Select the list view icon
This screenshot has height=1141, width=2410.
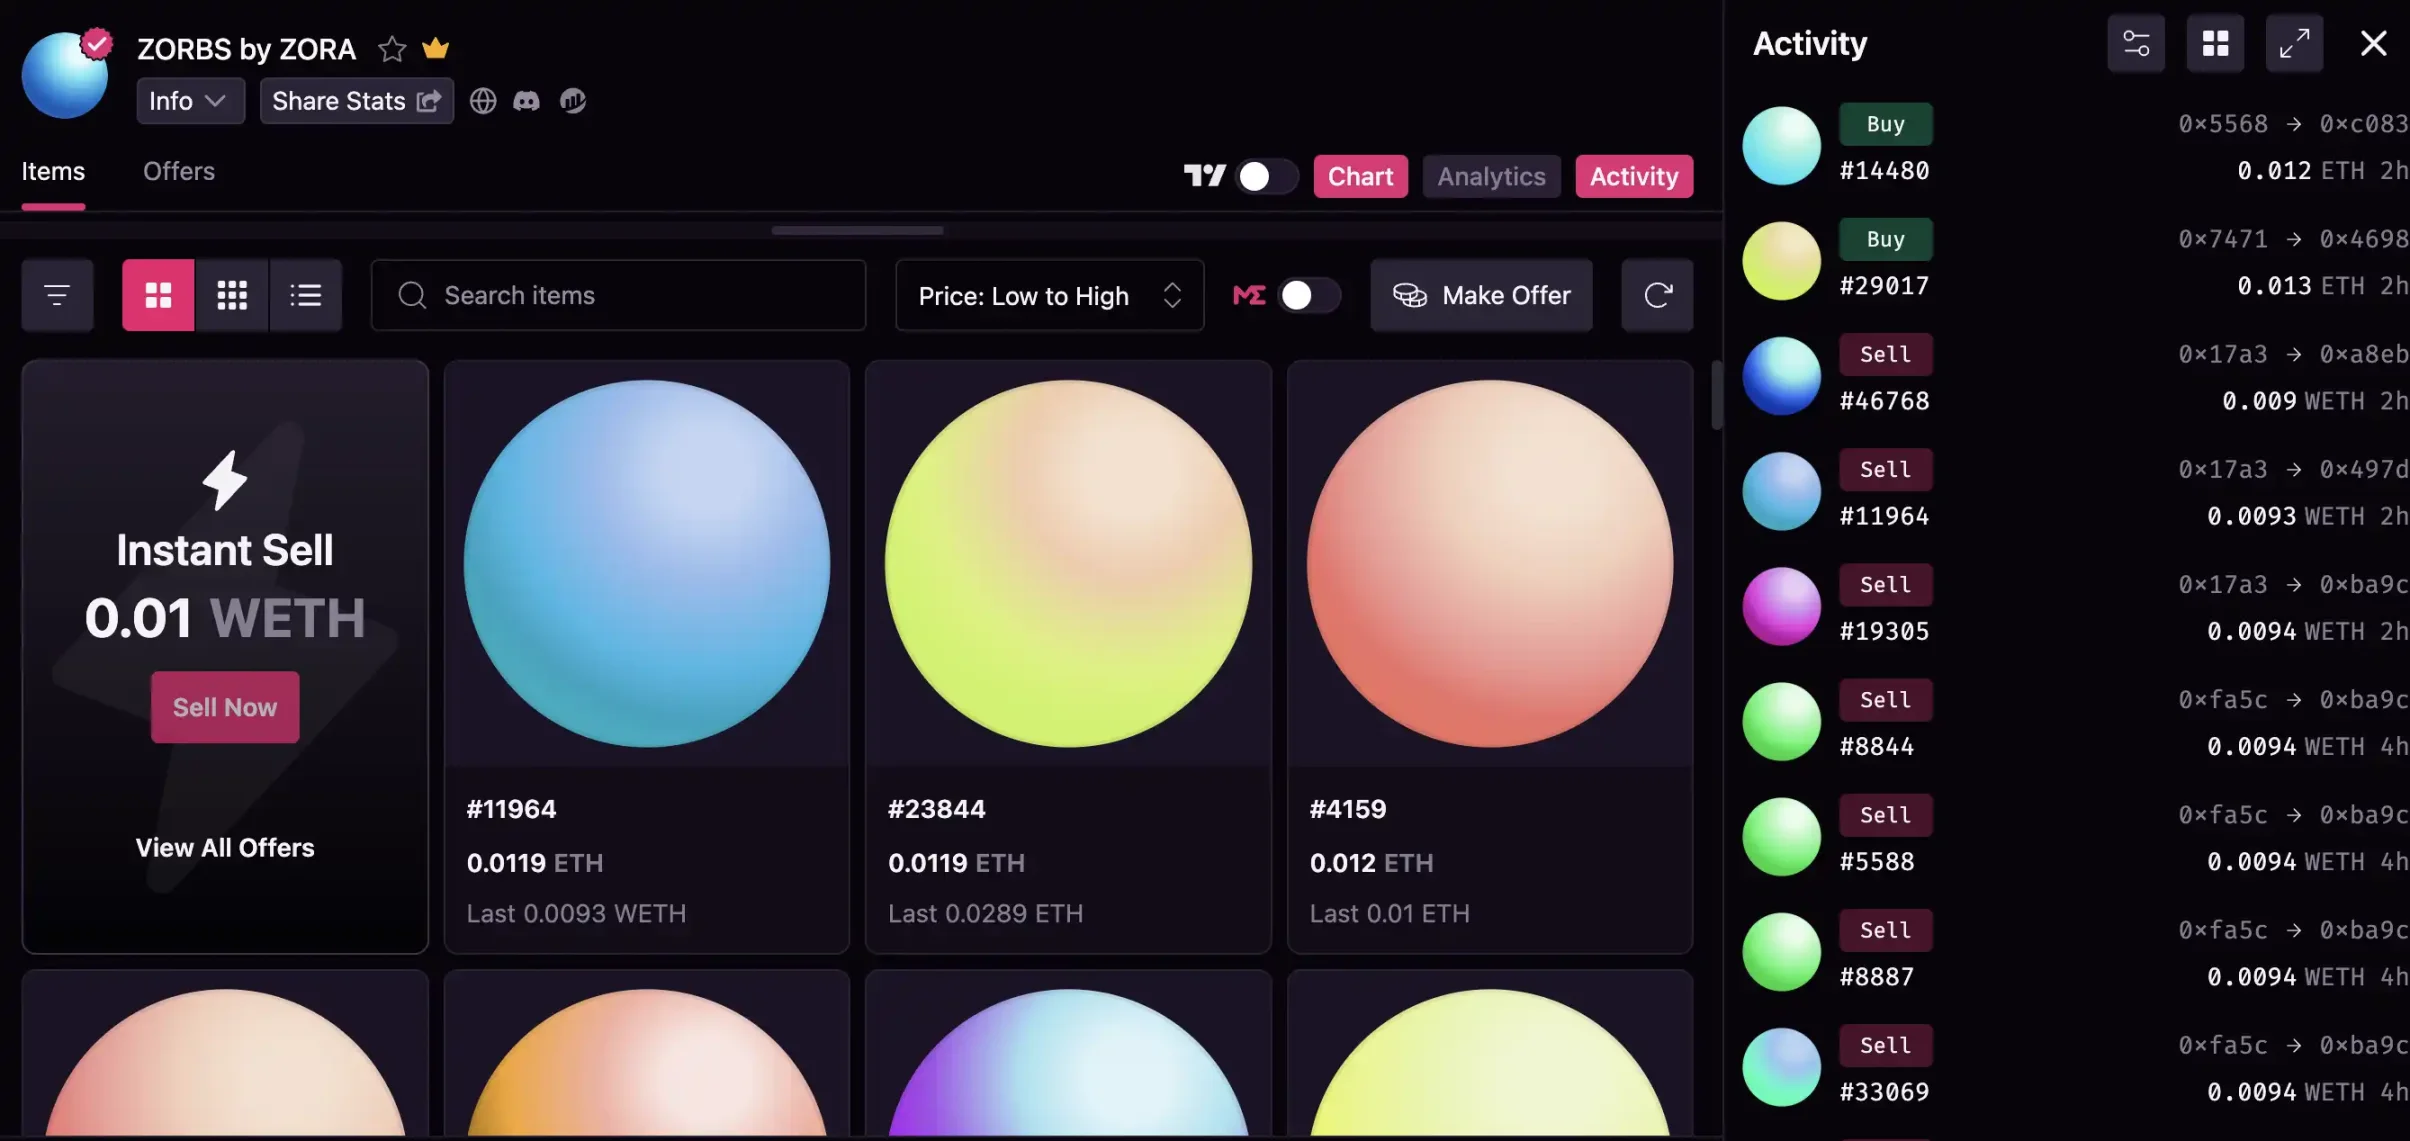(x=304, y=295)
